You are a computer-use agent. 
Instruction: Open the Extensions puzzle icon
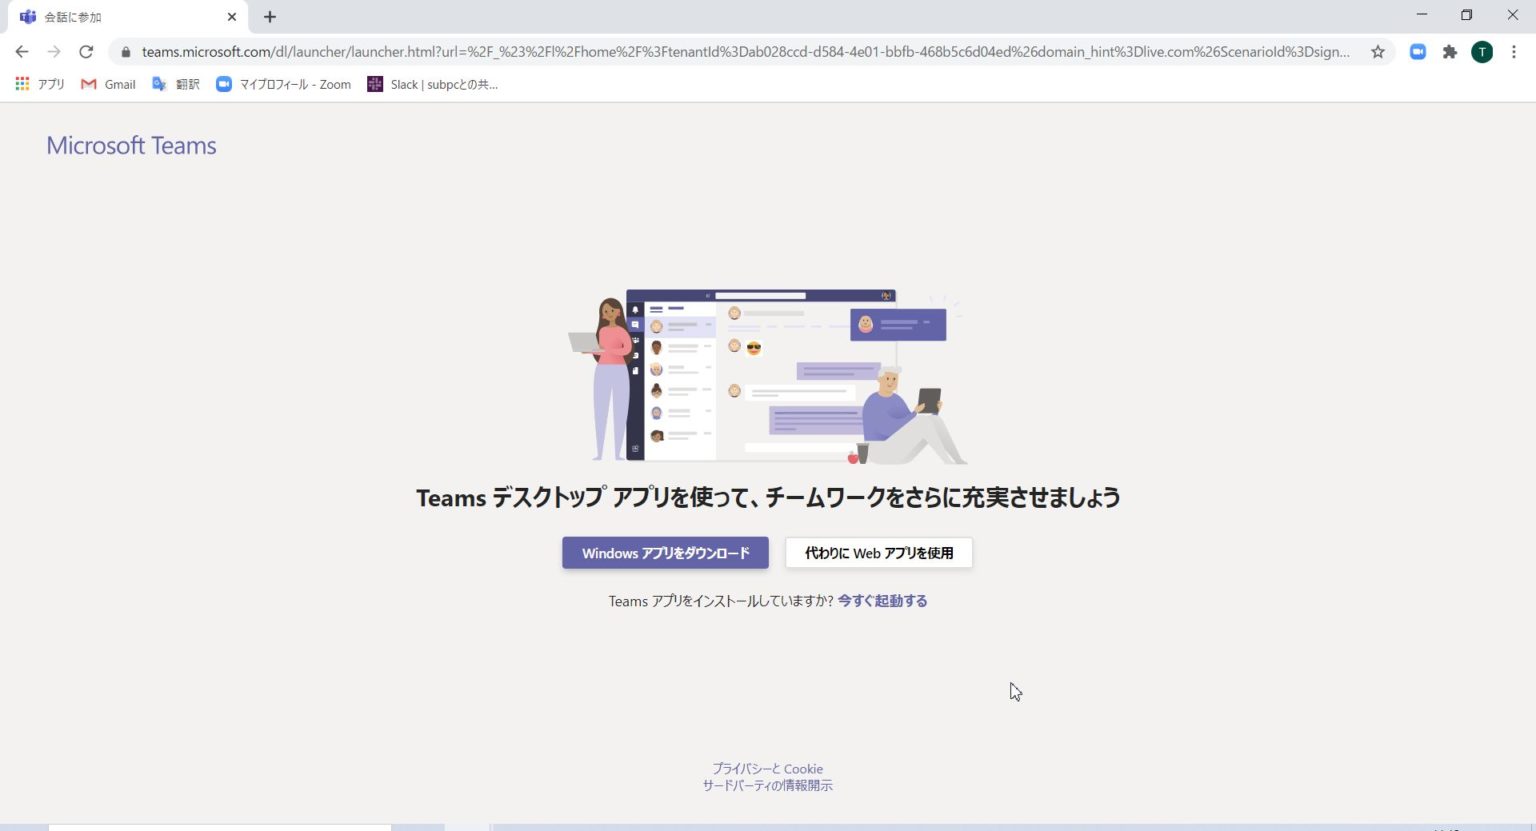(x=1449, y=52)
